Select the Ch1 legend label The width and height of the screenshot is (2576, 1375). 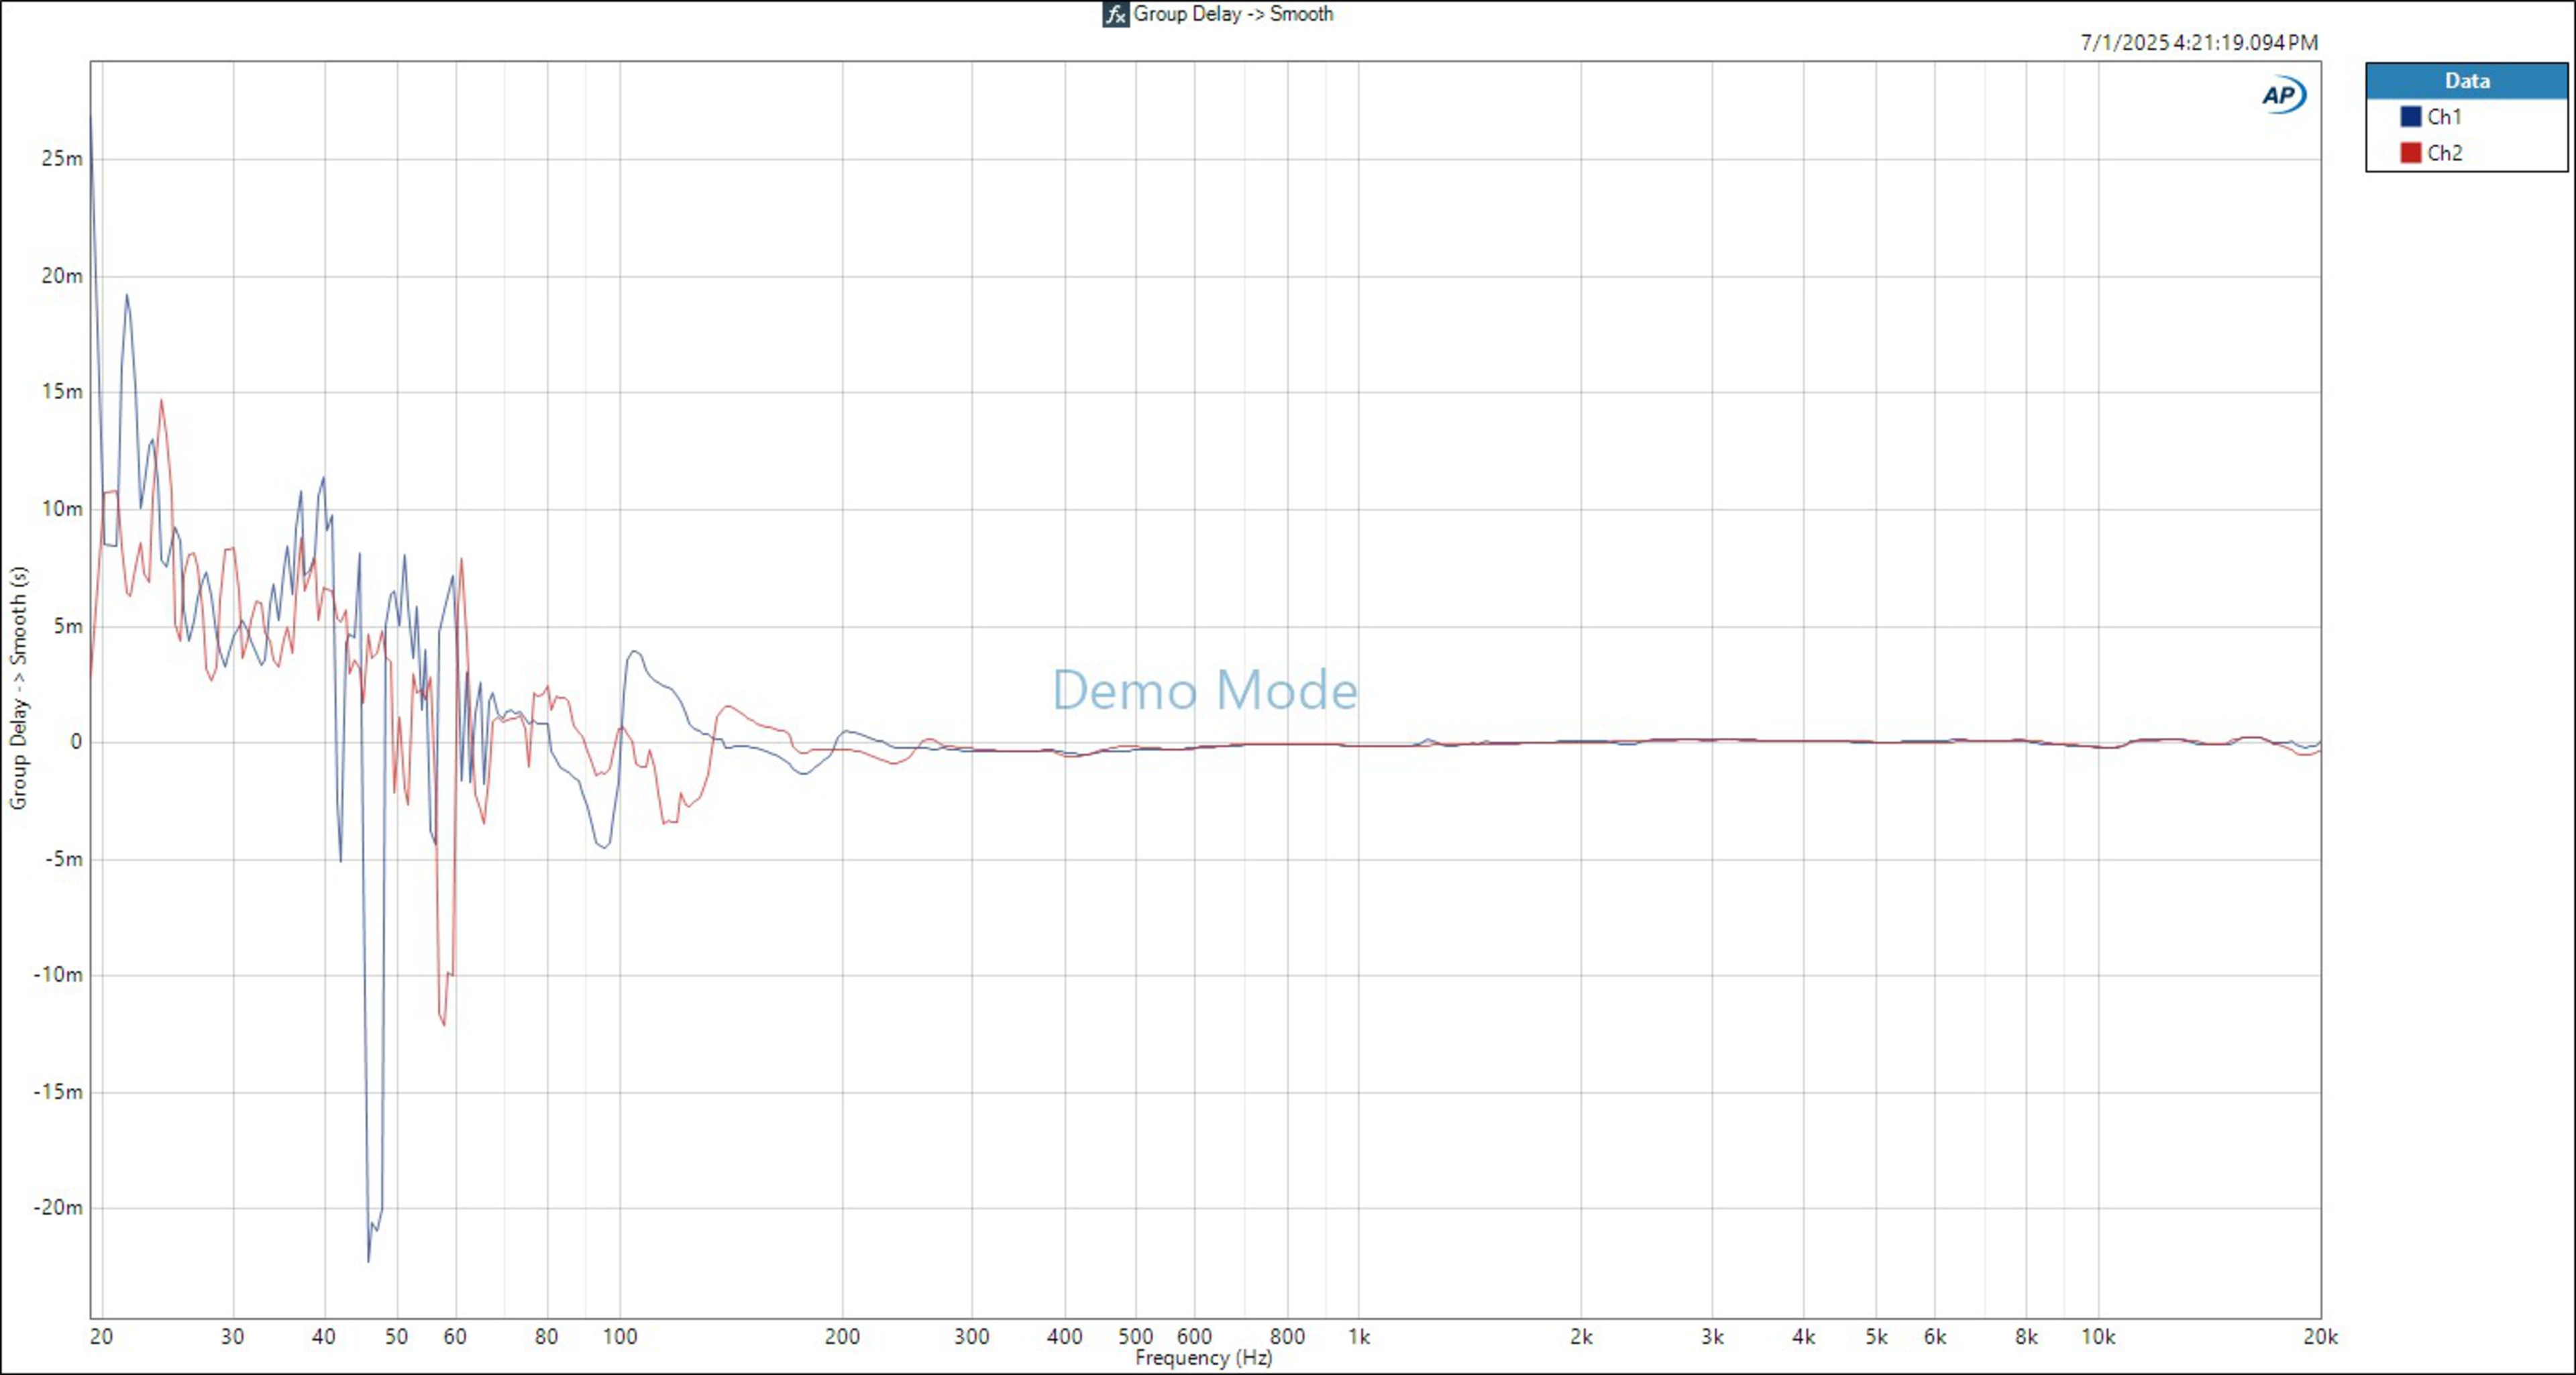2444,117
